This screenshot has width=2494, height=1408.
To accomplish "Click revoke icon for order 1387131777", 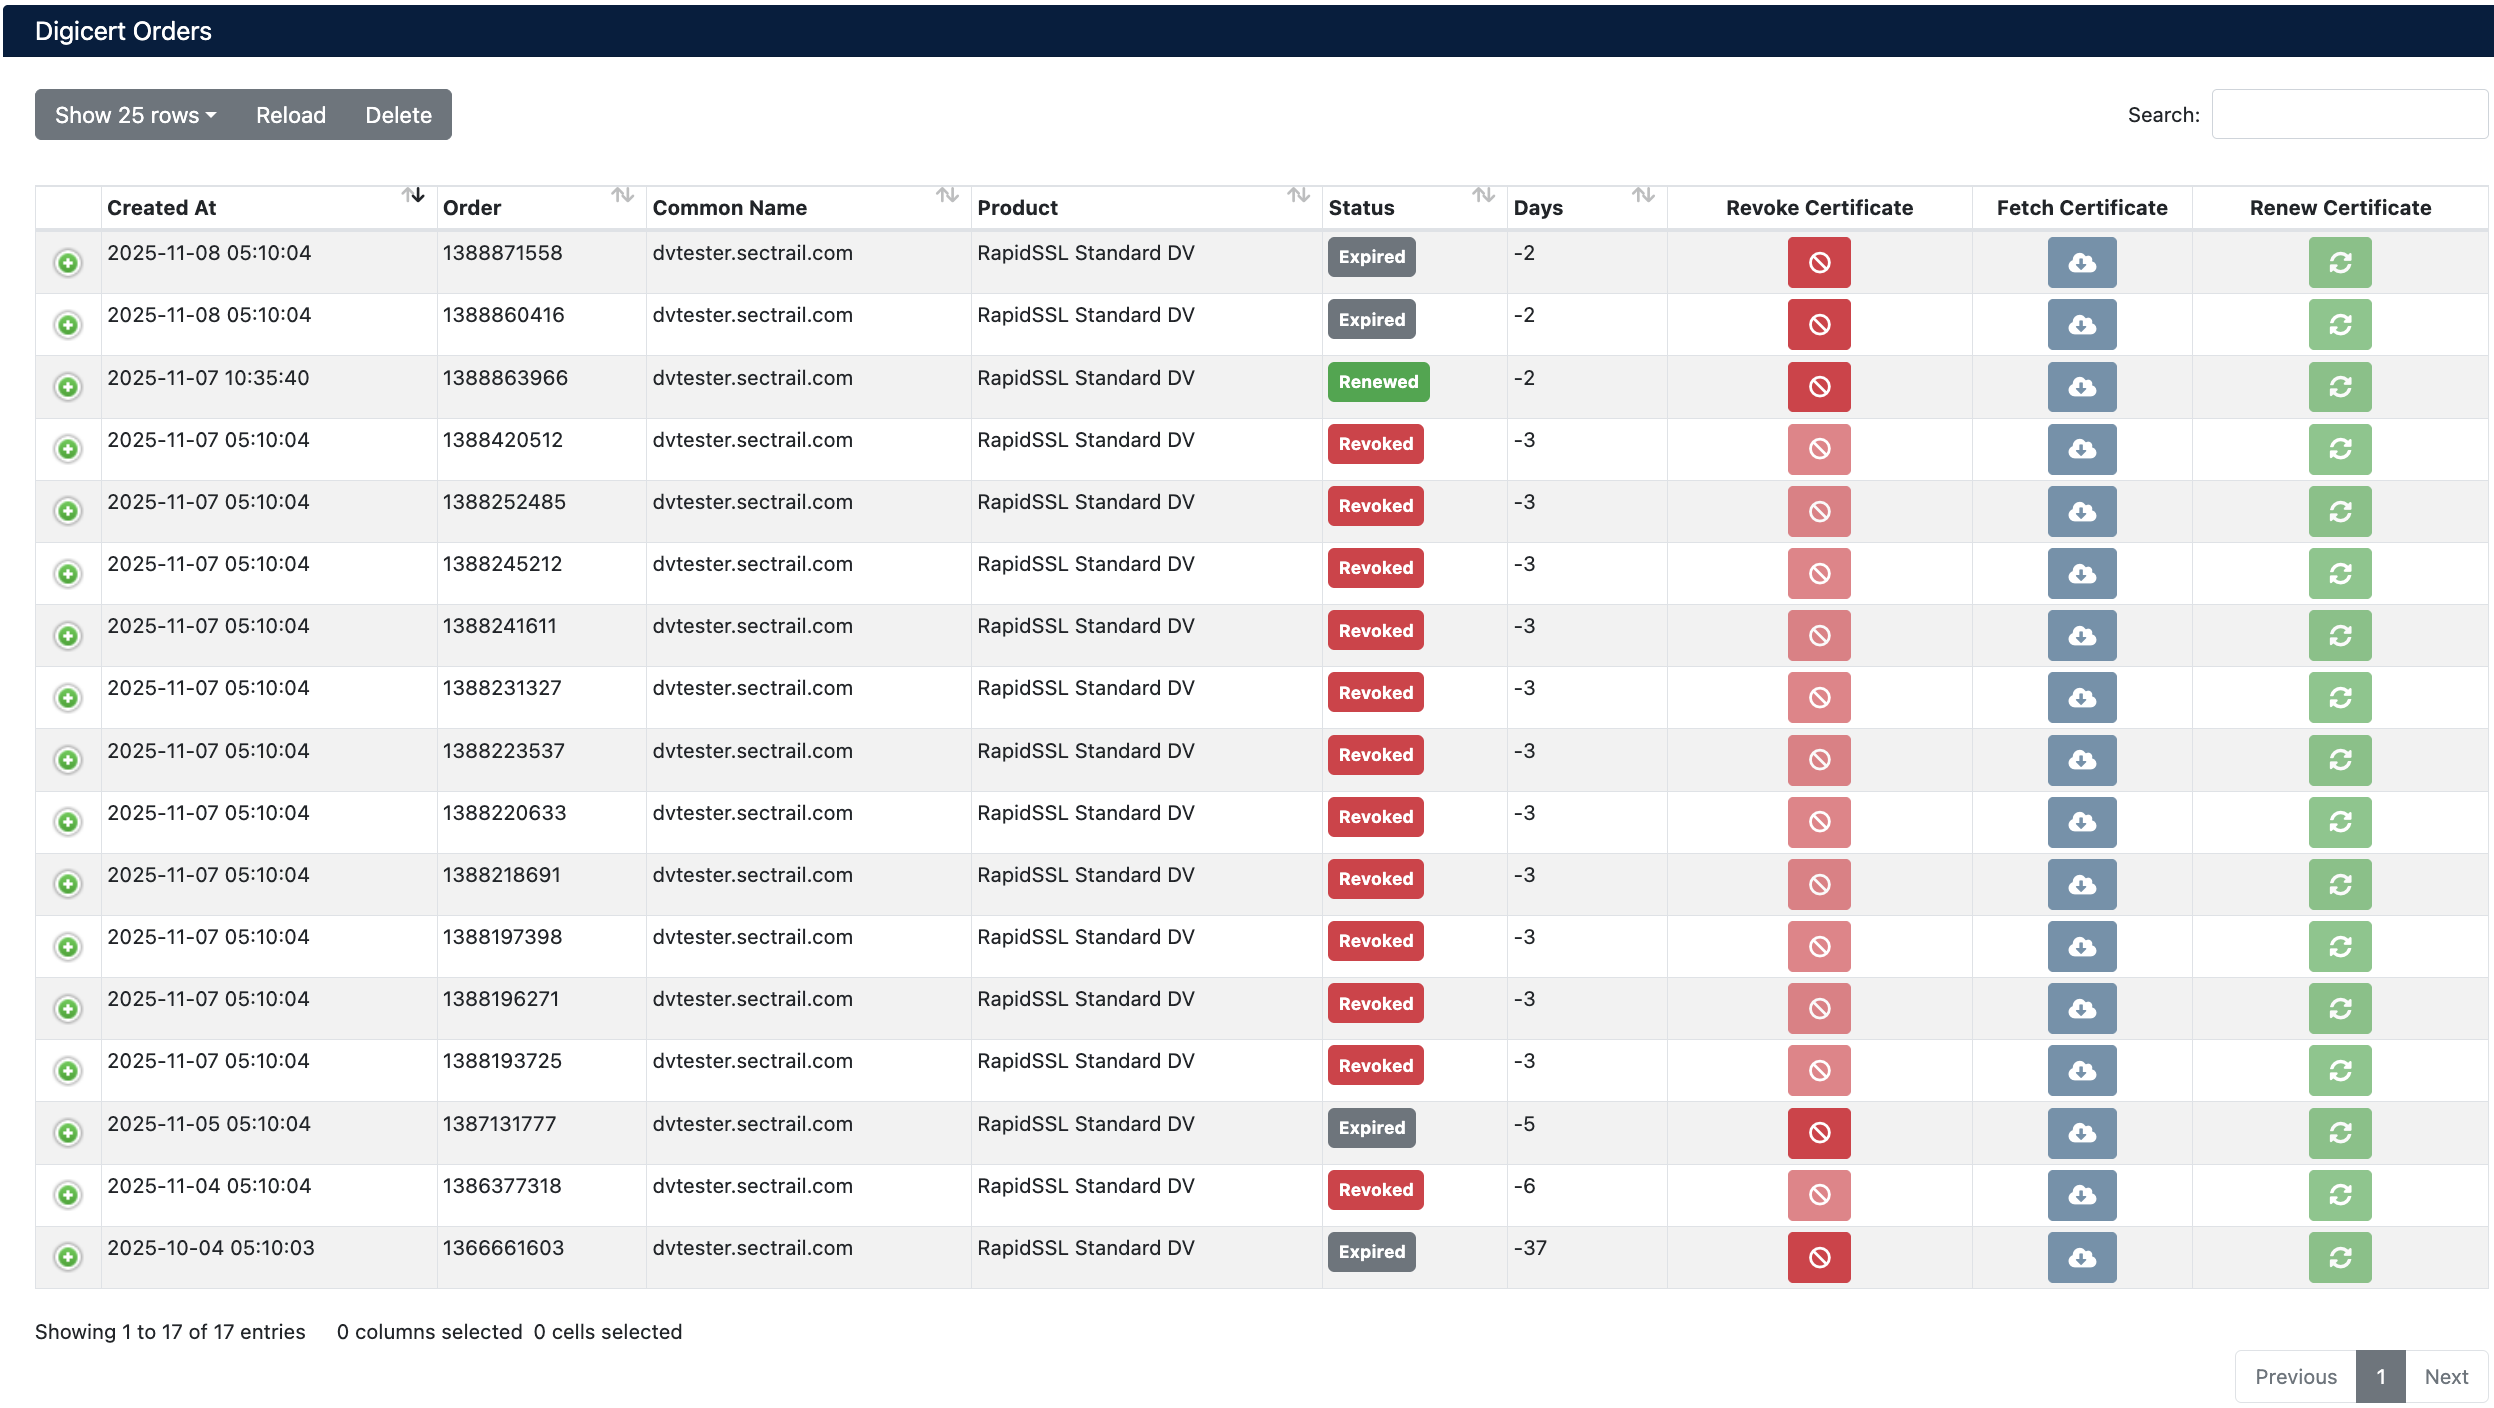I will coord(1818,1132).
